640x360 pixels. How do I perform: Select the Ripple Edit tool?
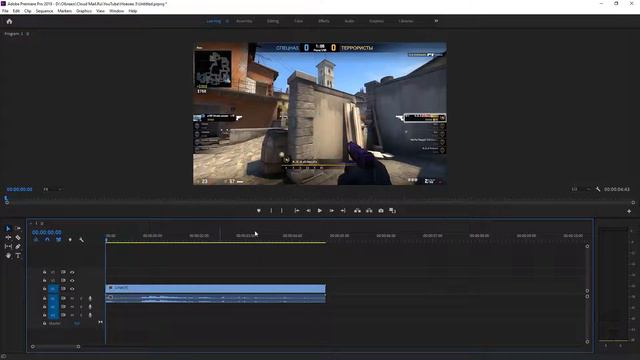tap(8, 238)
